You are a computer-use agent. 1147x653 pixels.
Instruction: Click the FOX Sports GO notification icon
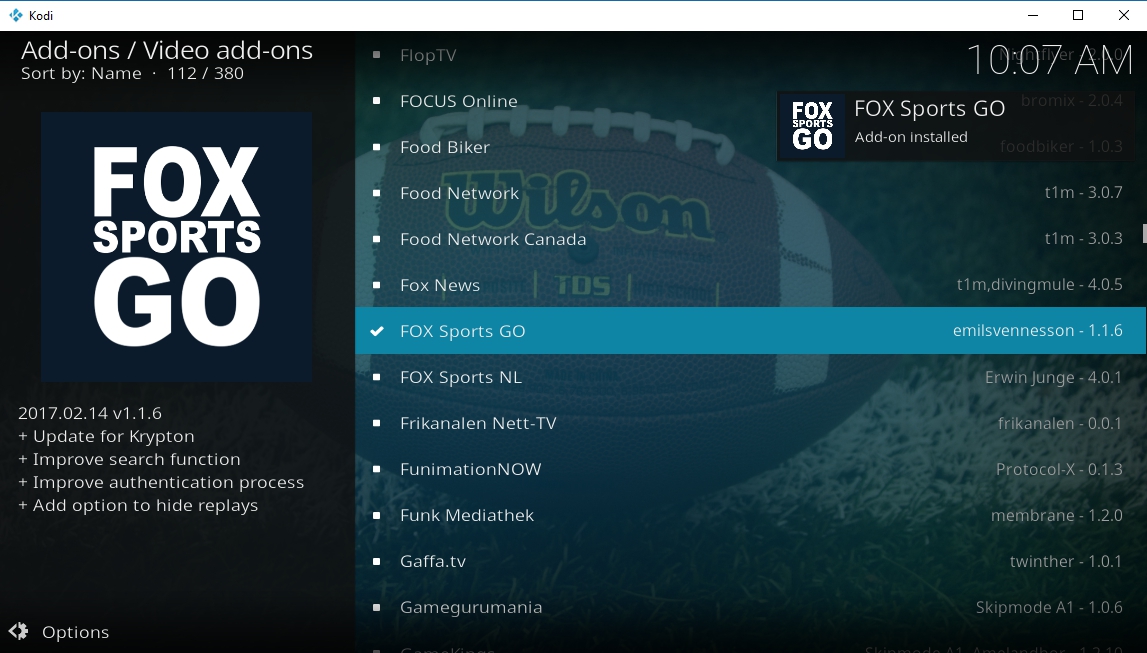click(x=812, y=126)
